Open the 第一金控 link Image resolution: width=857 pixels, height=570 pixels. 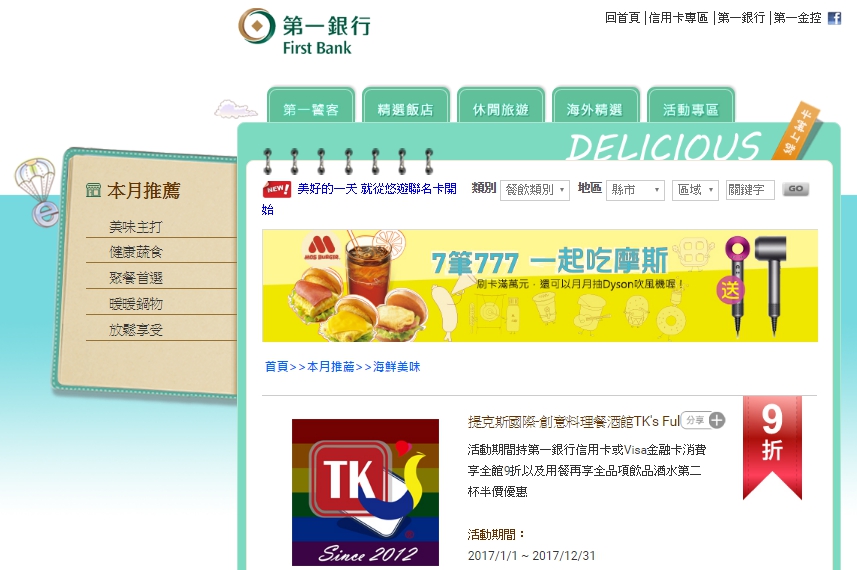797,18
